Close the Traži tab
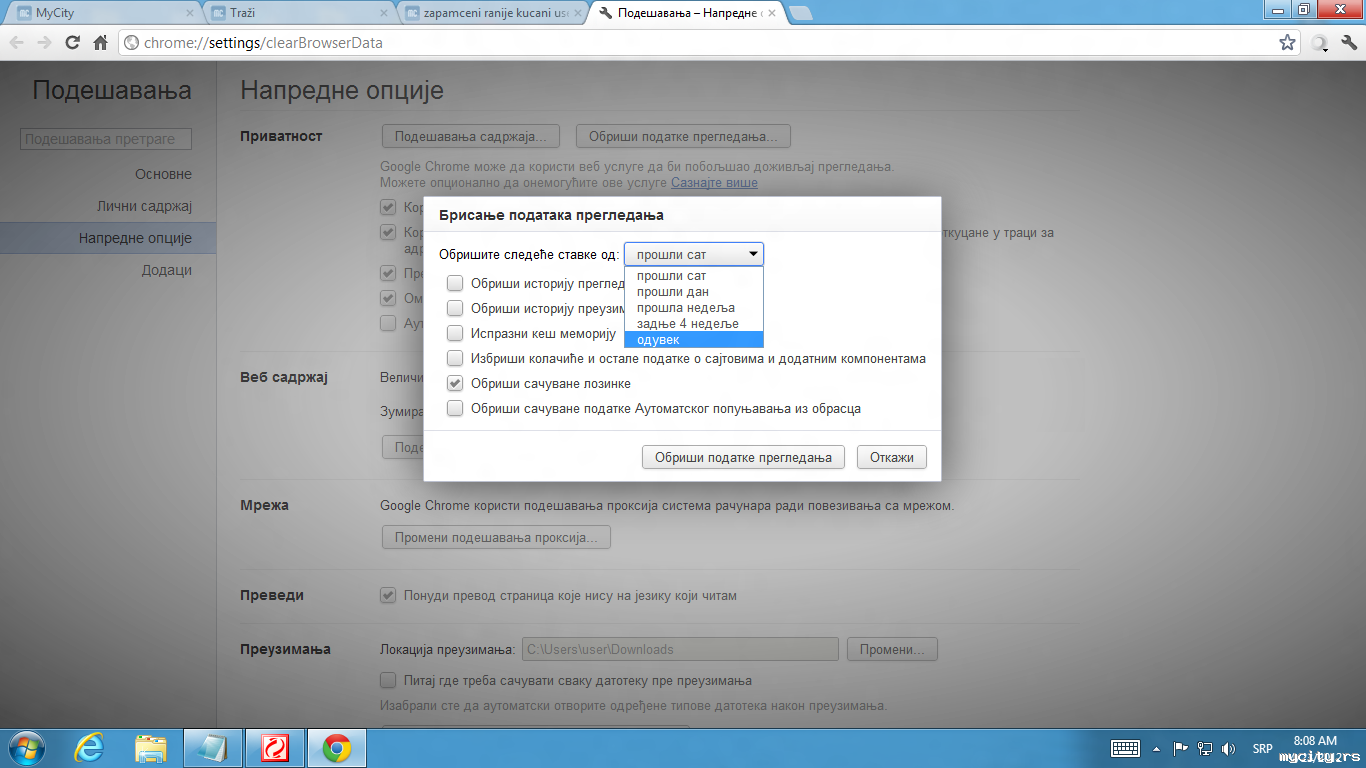1366x768 pixels. click(385, 13)
